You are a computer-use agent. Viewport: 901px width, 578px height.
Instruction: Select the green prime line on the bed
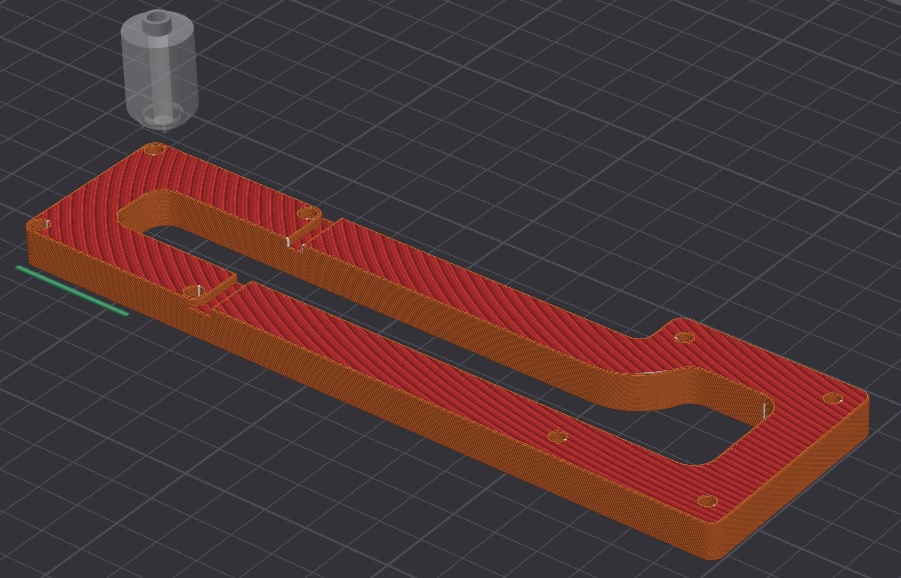[x=72, y=291]
